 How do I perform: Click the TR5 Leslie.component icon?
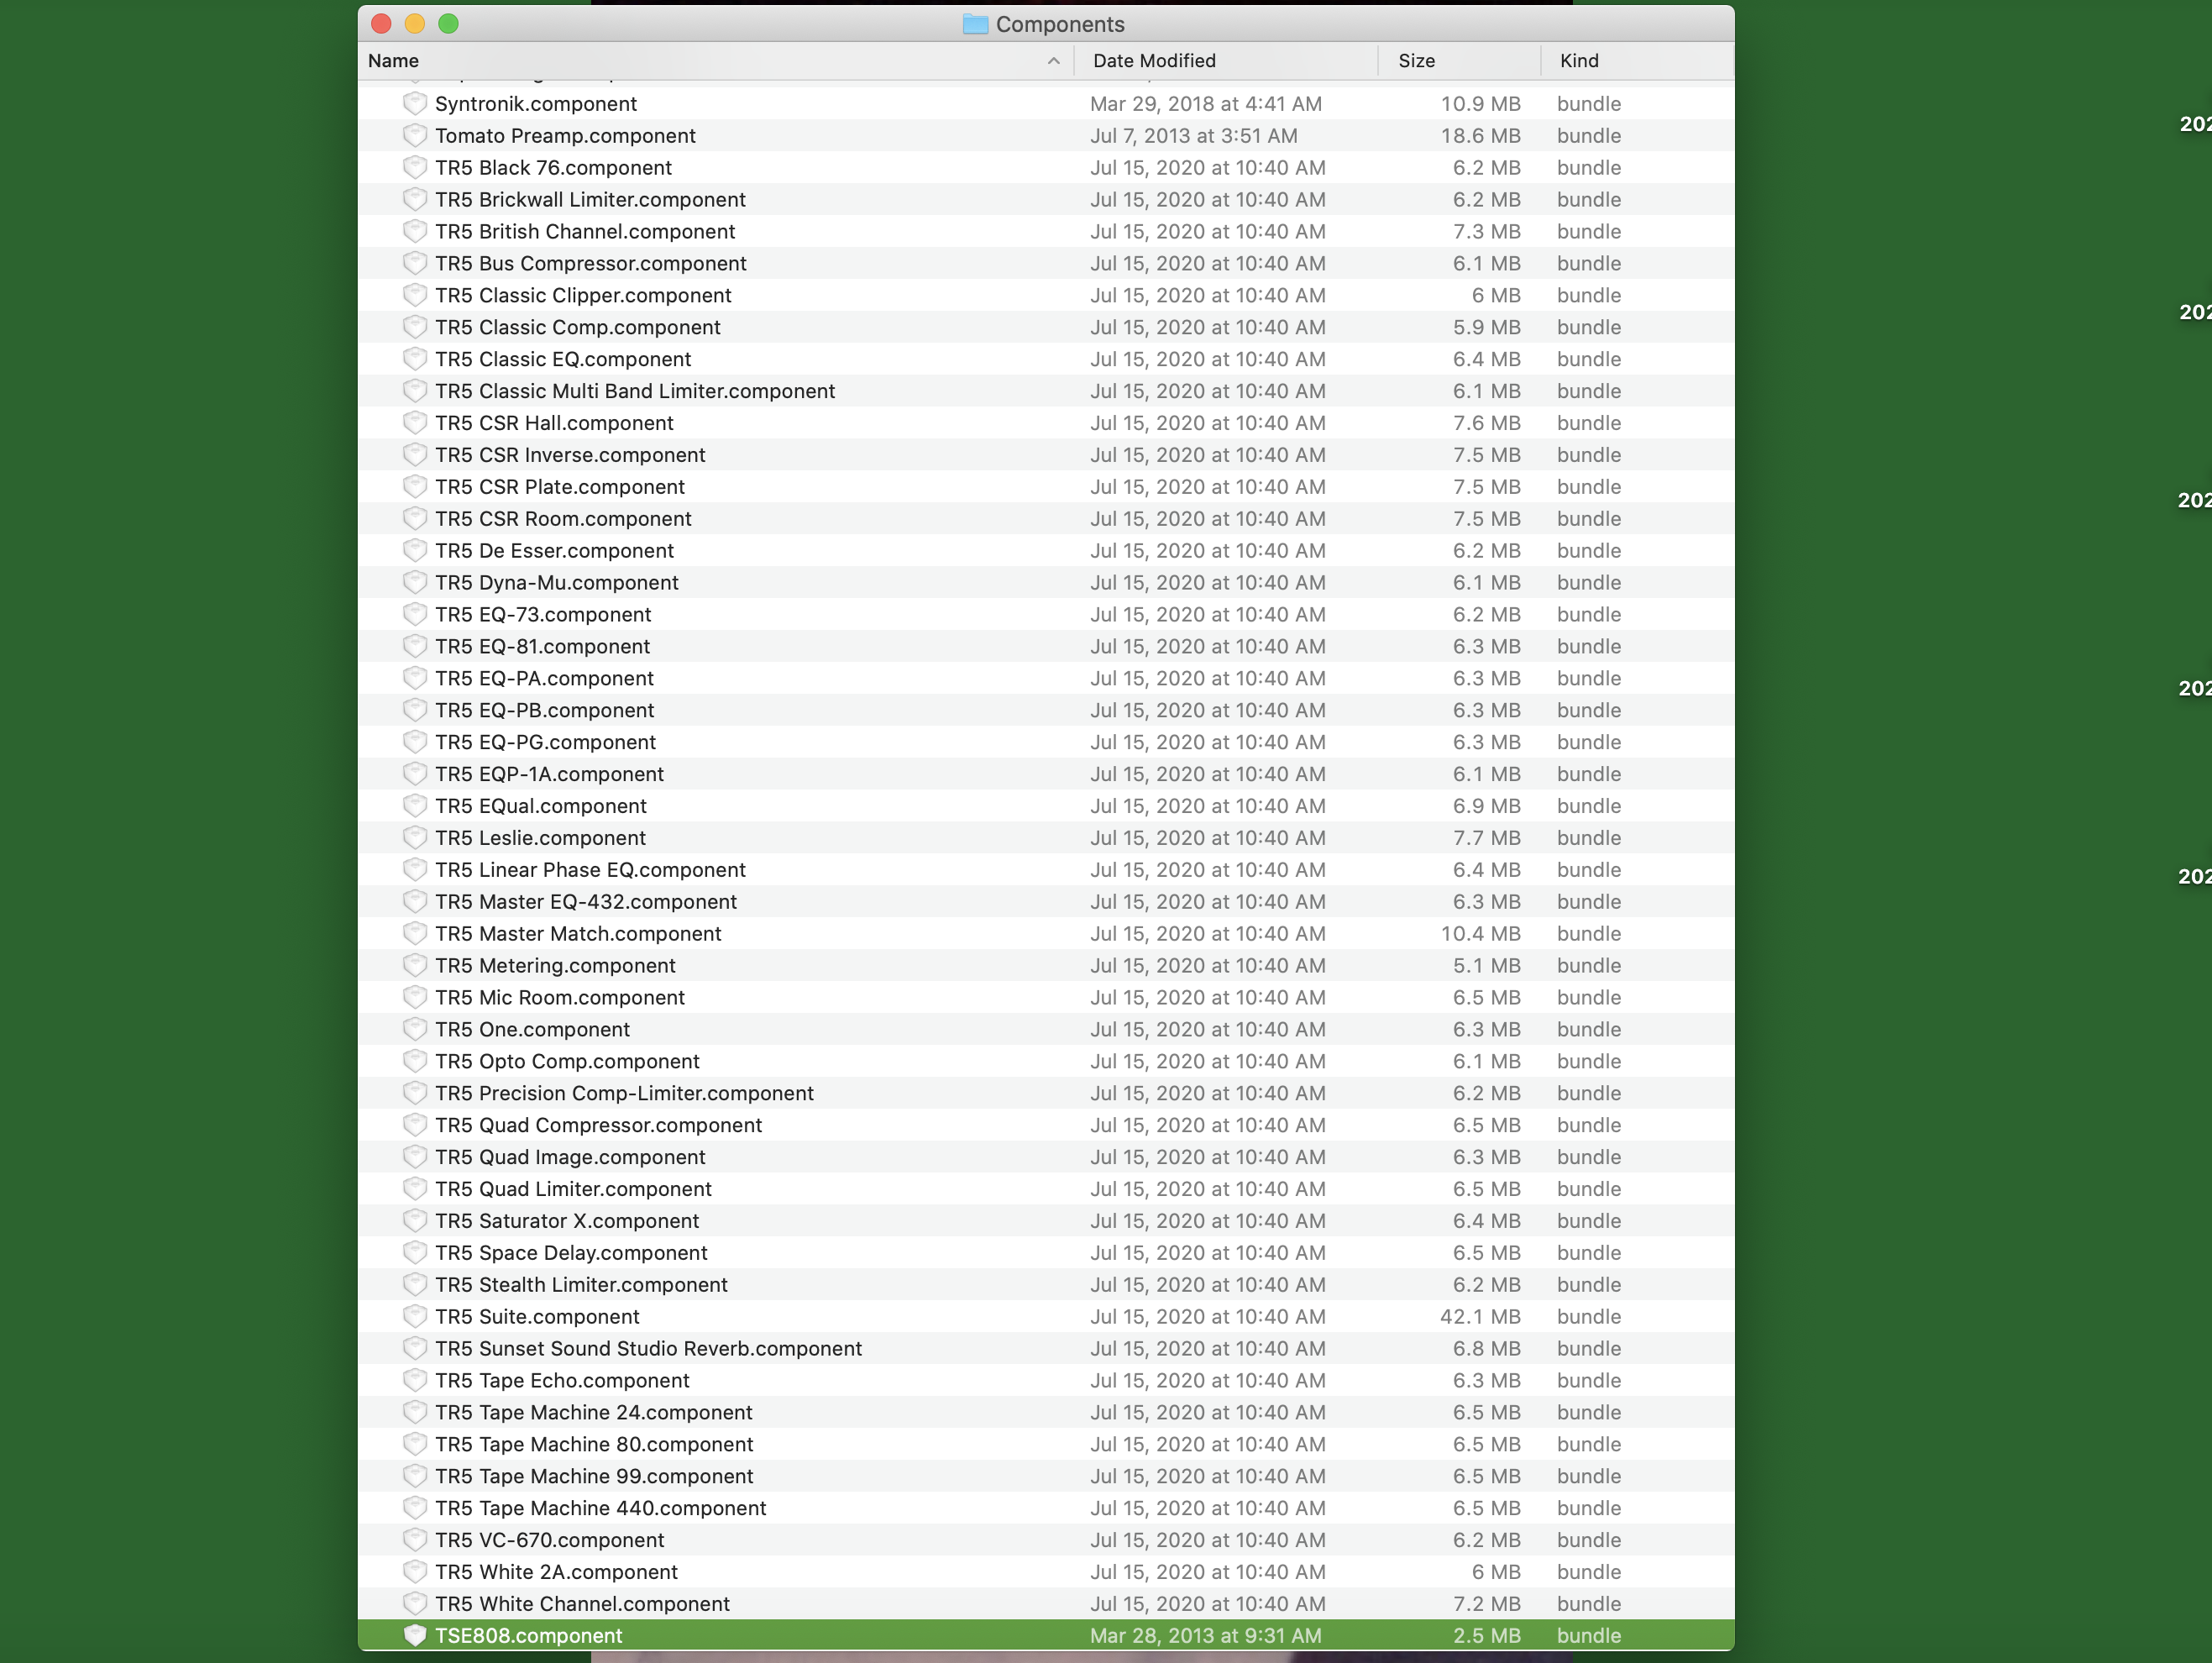coord(414,837)
